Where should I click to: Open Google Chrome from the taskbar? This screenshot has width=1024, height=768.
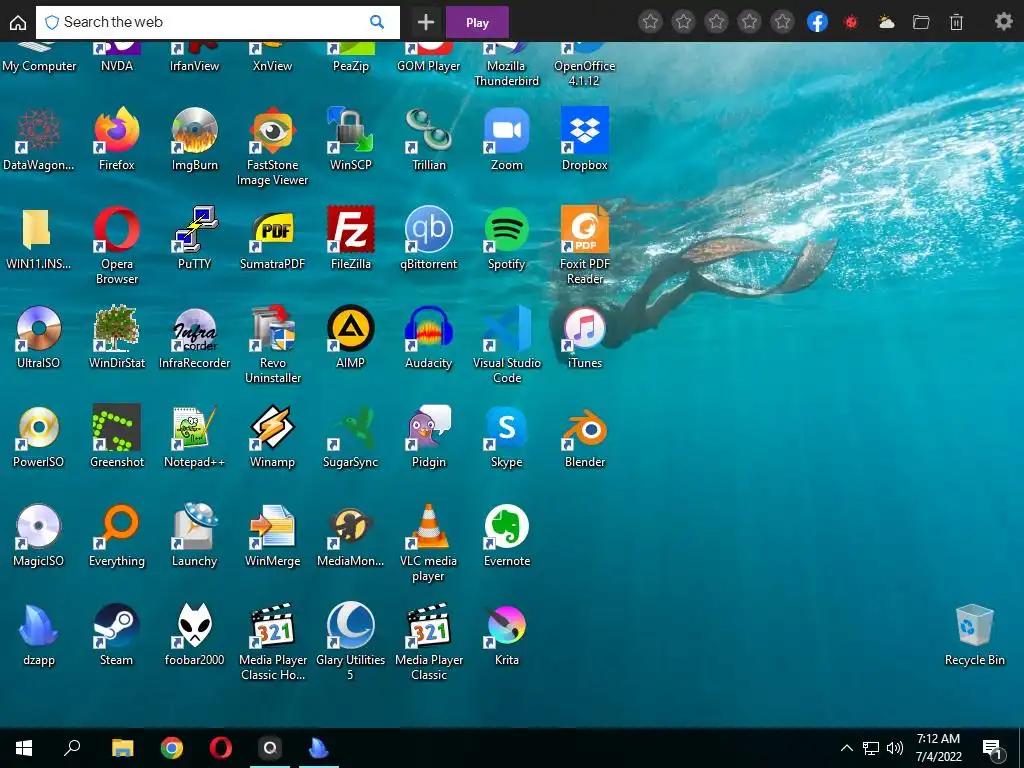[x=172, y=748]
